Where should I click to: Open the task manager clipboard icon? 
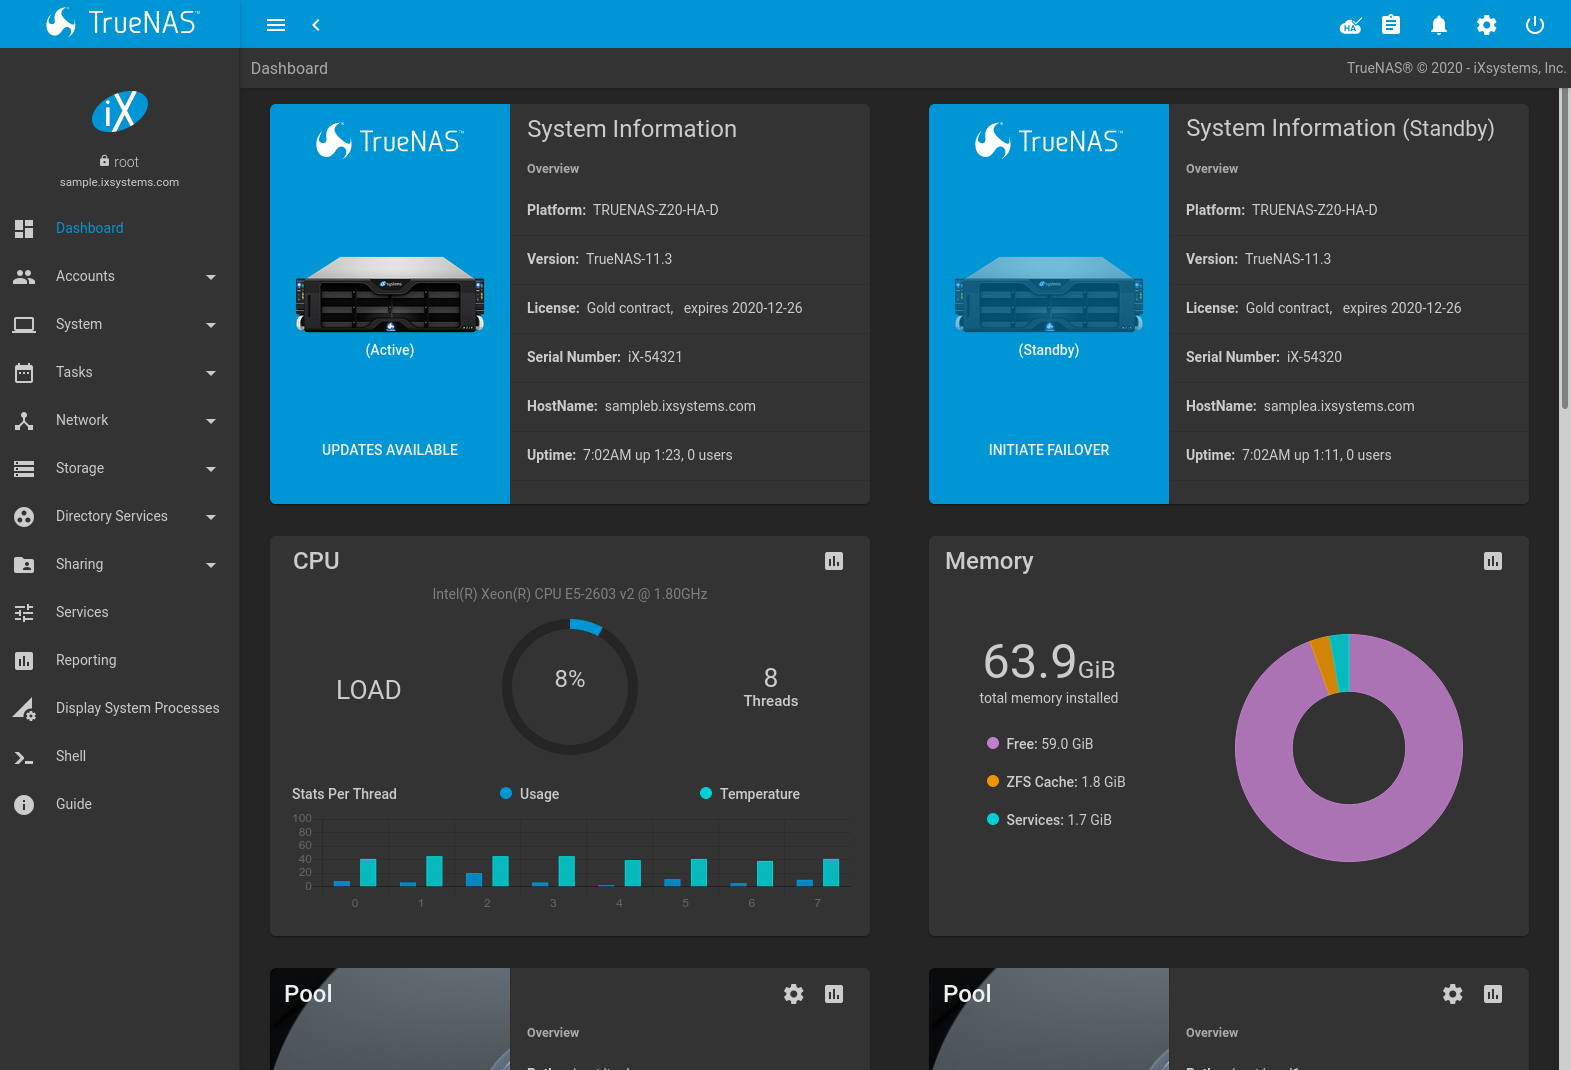(x=1391, y=25)
